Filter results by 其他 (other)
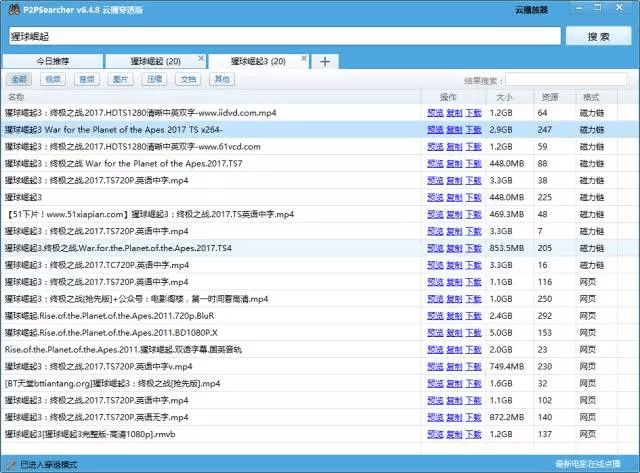 click(222, 79)
